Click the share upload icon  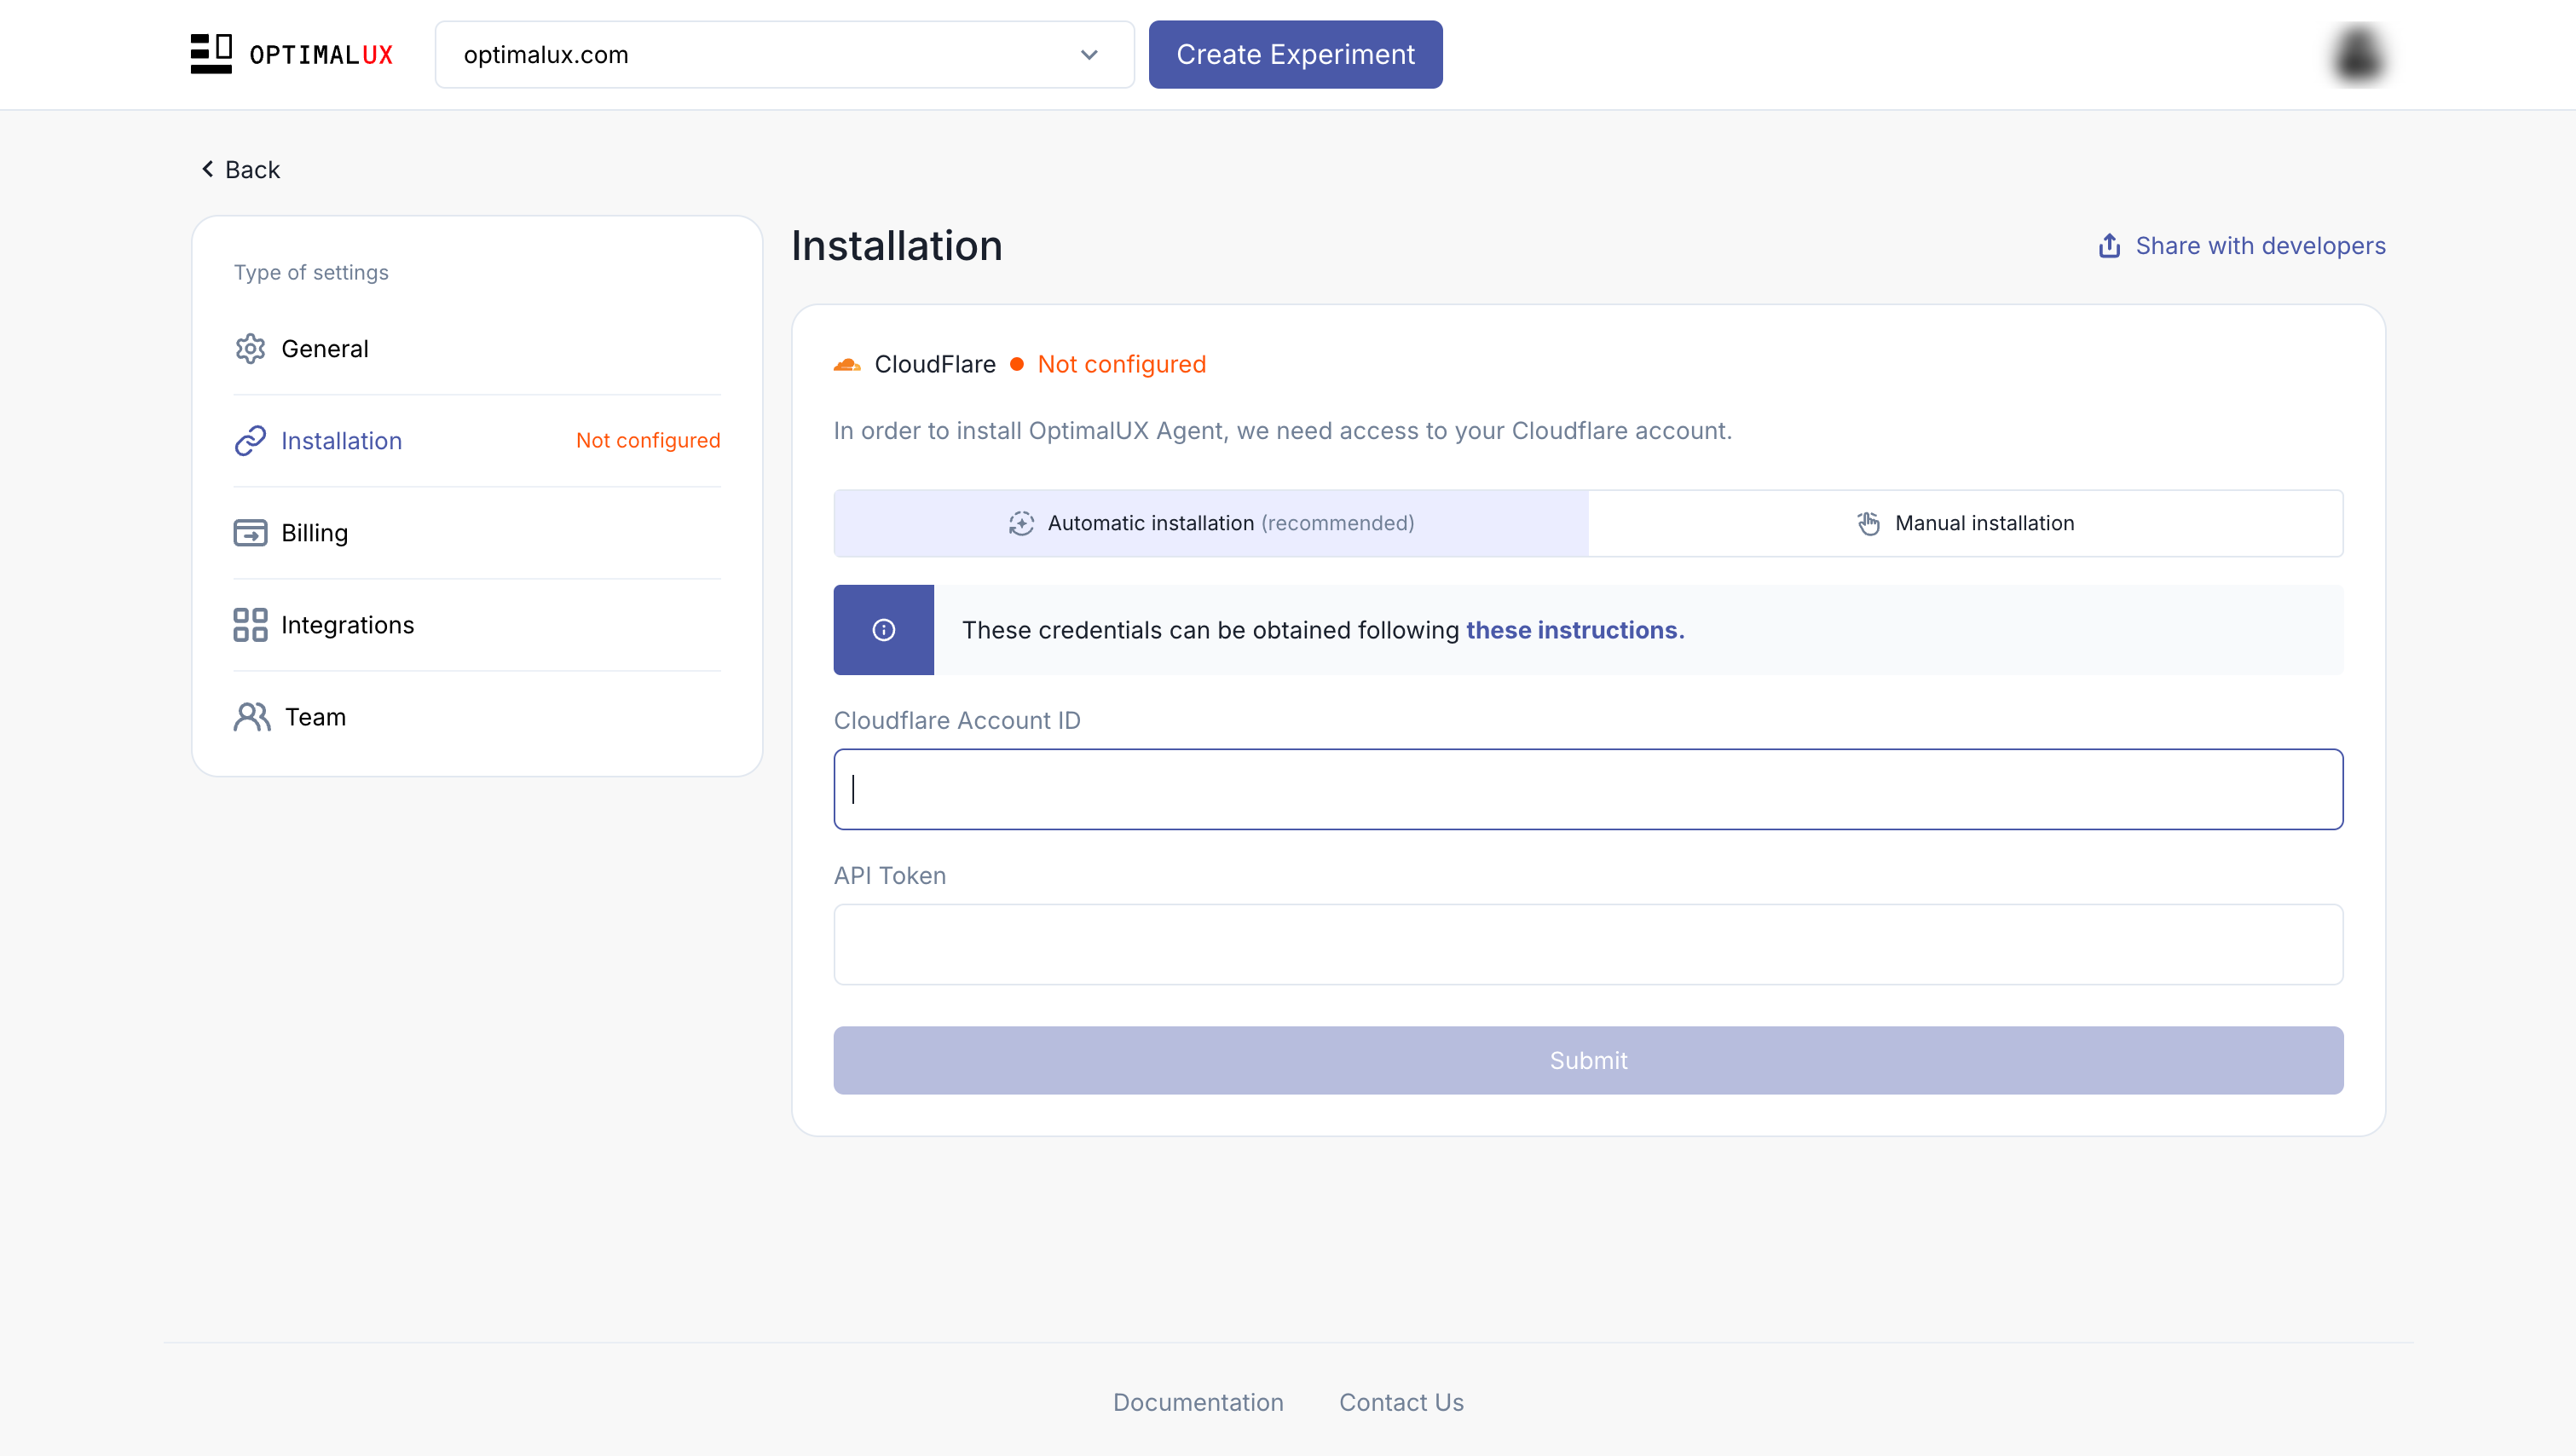[x=2109, y=246]
